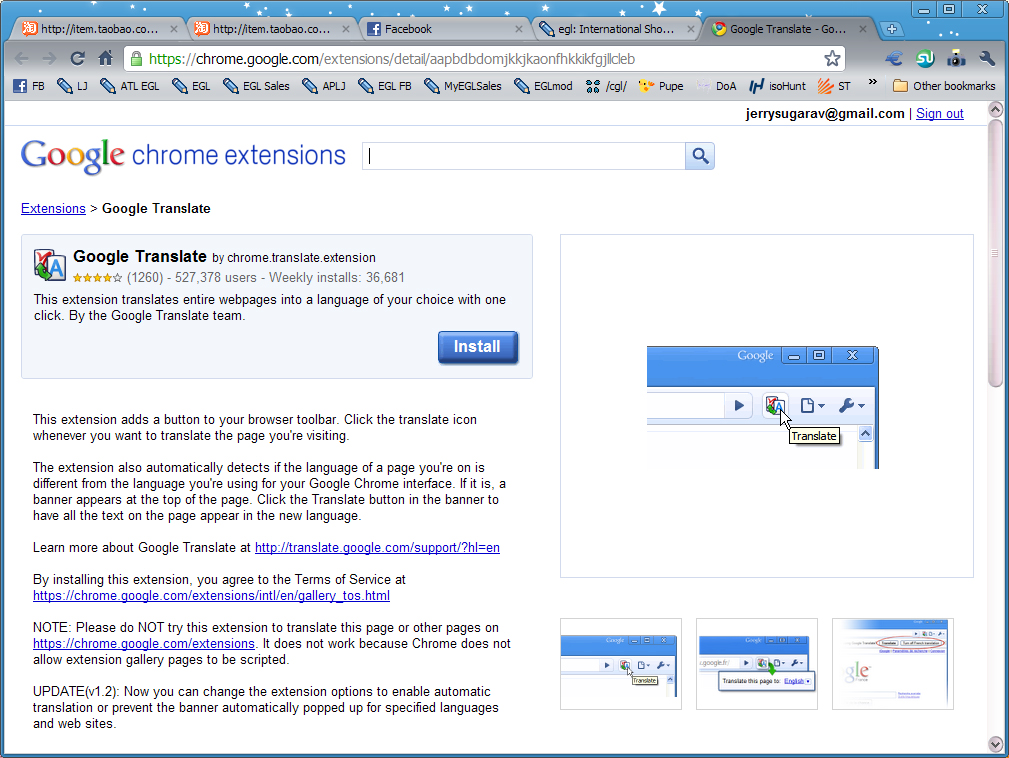Click the scrollbar down arrow

click(x=995, y=744)
